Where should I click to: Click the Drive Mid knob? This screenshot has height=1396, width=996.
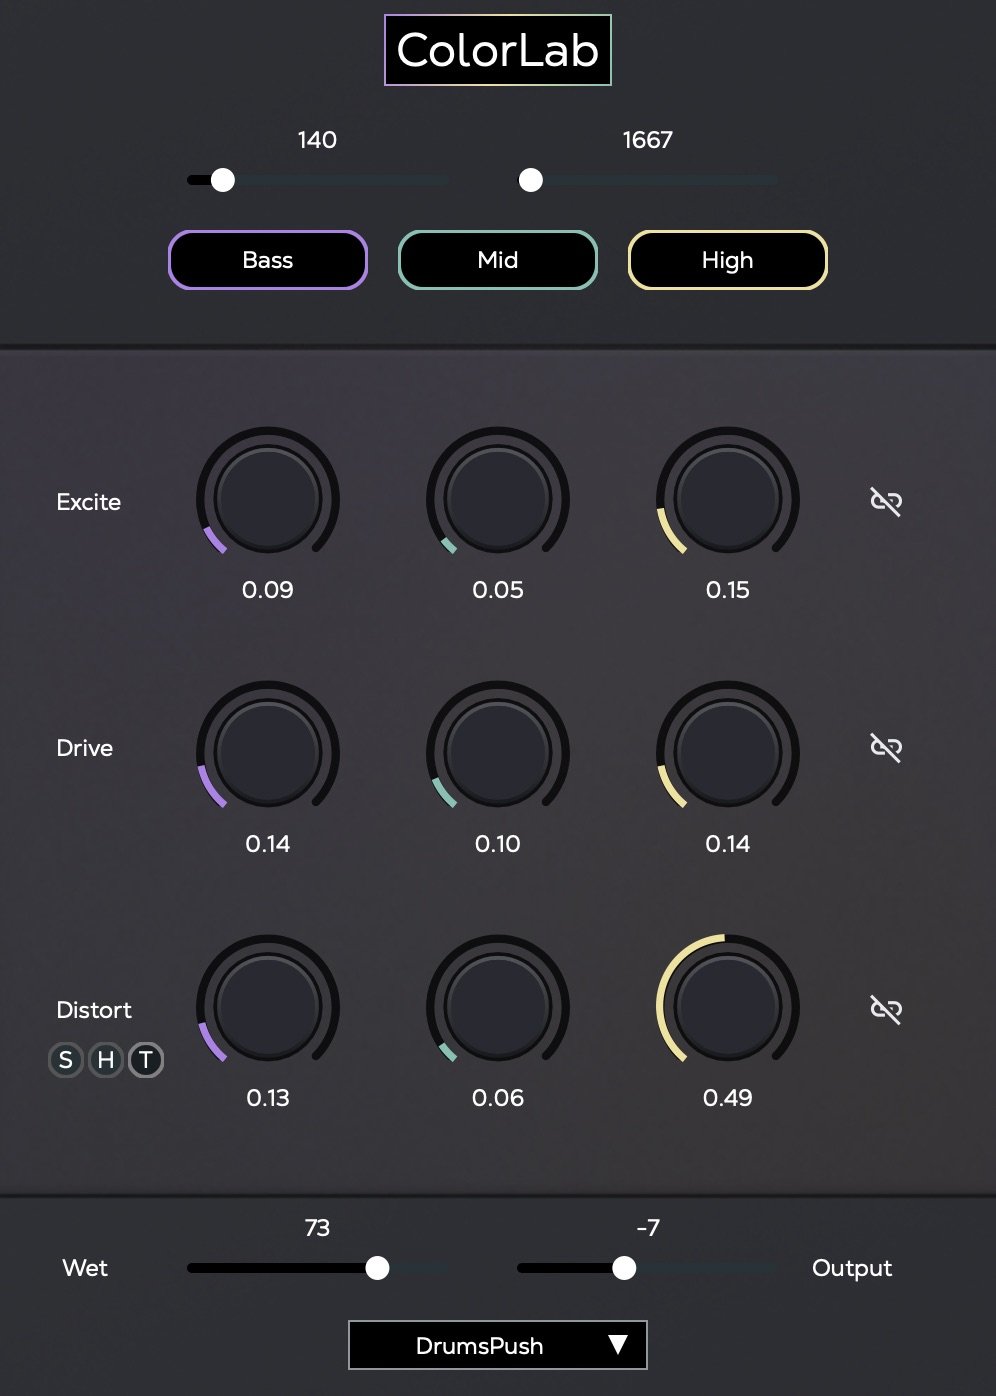point(498,752)
